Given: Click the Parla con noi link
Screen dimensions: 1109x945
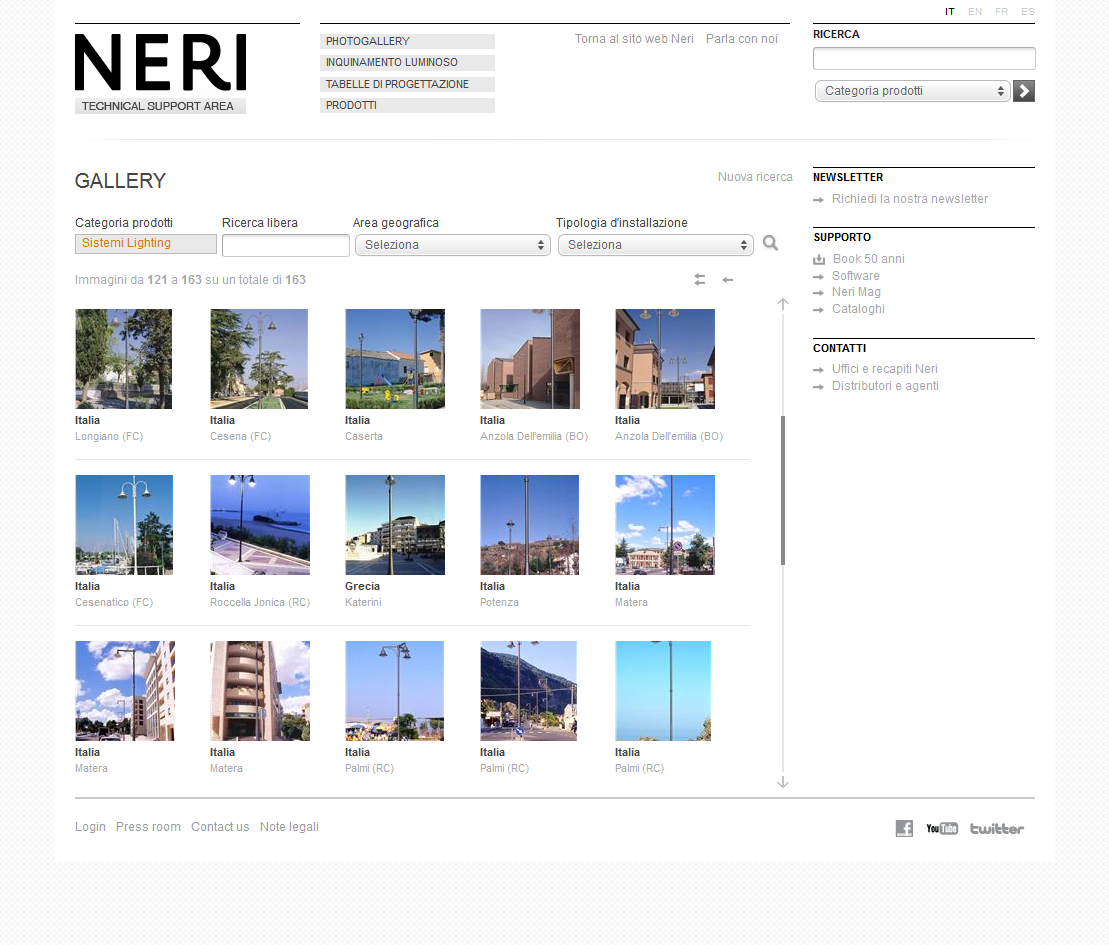Looking at the screenshot, I should pyautogui.click(x=742, y=39).
